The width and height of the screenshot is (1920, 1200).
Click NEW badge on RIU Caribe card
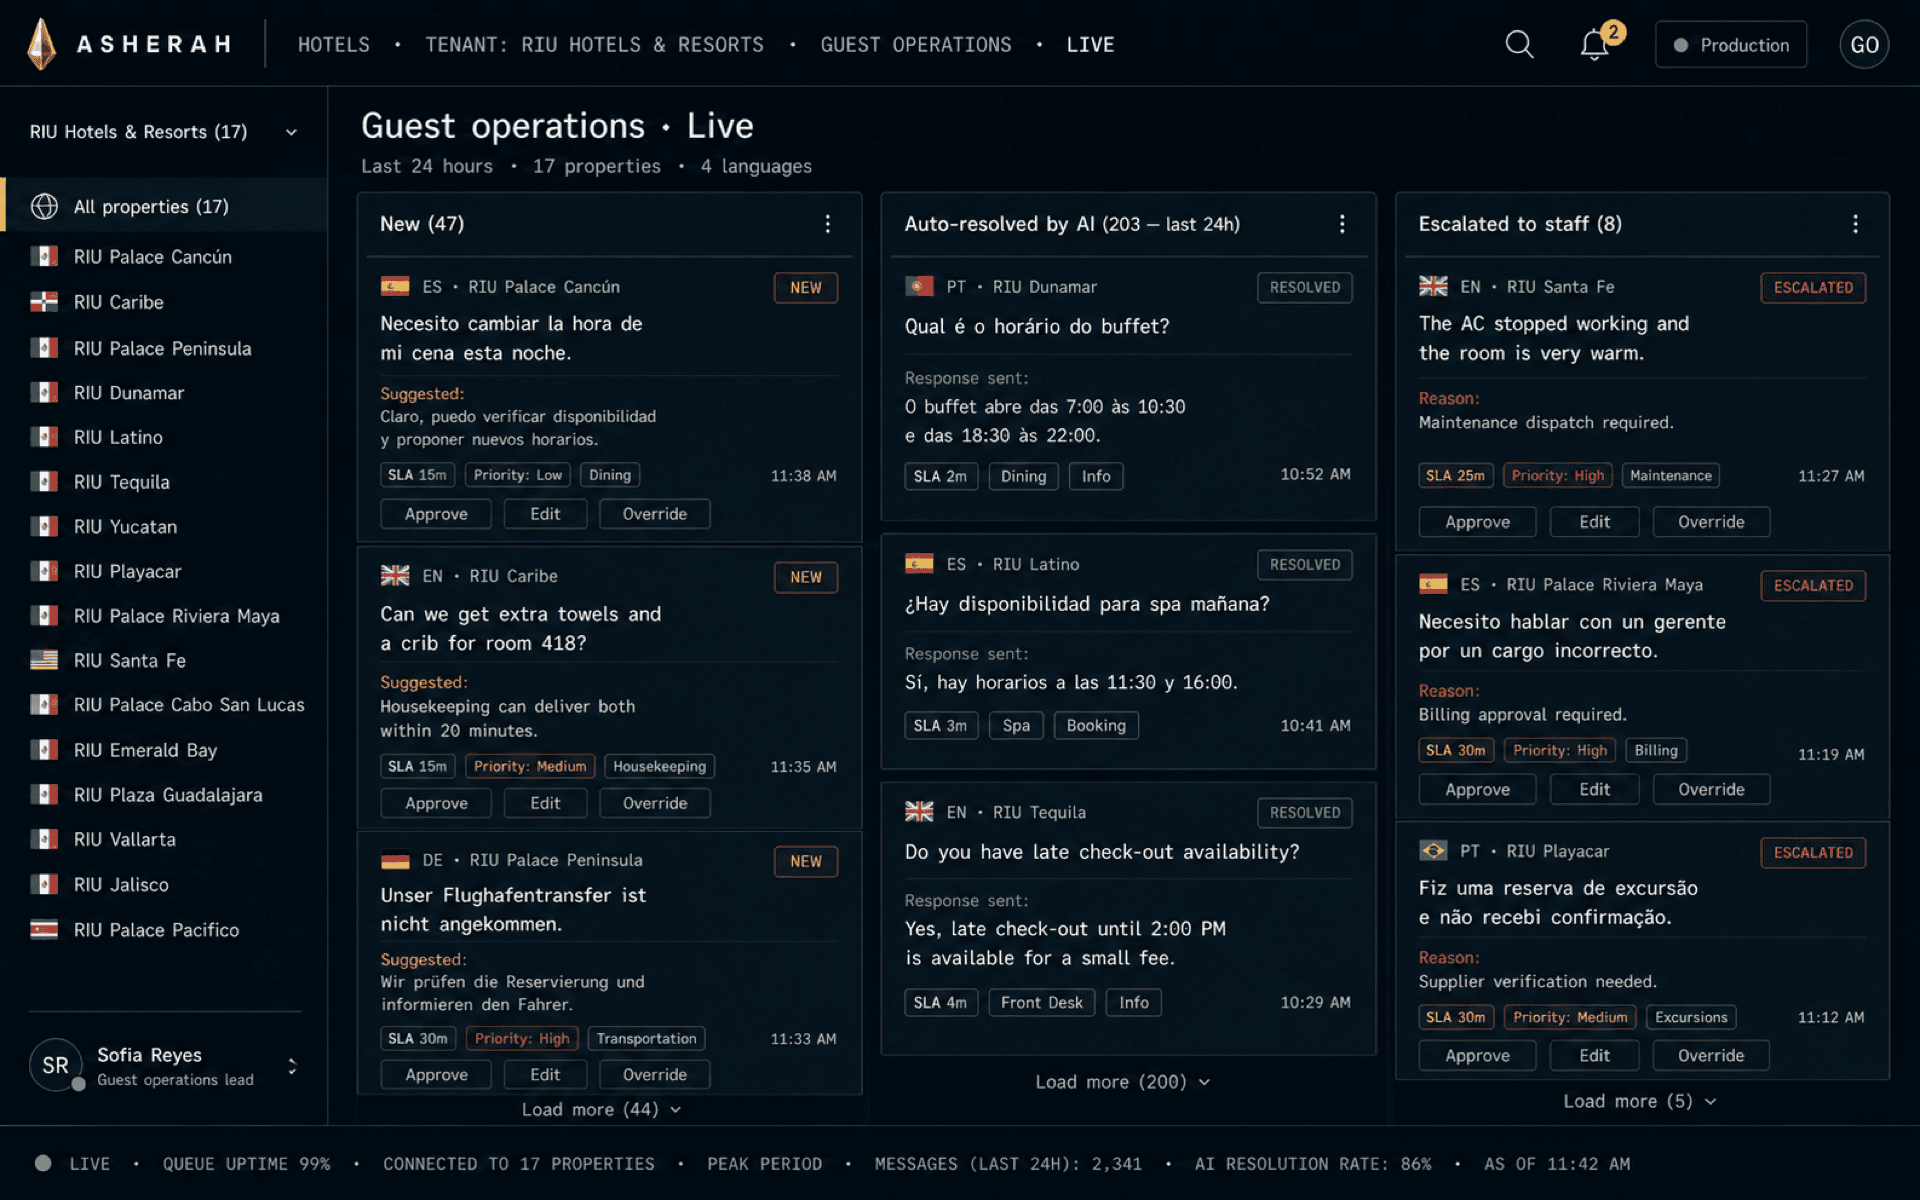click(806, 577)
